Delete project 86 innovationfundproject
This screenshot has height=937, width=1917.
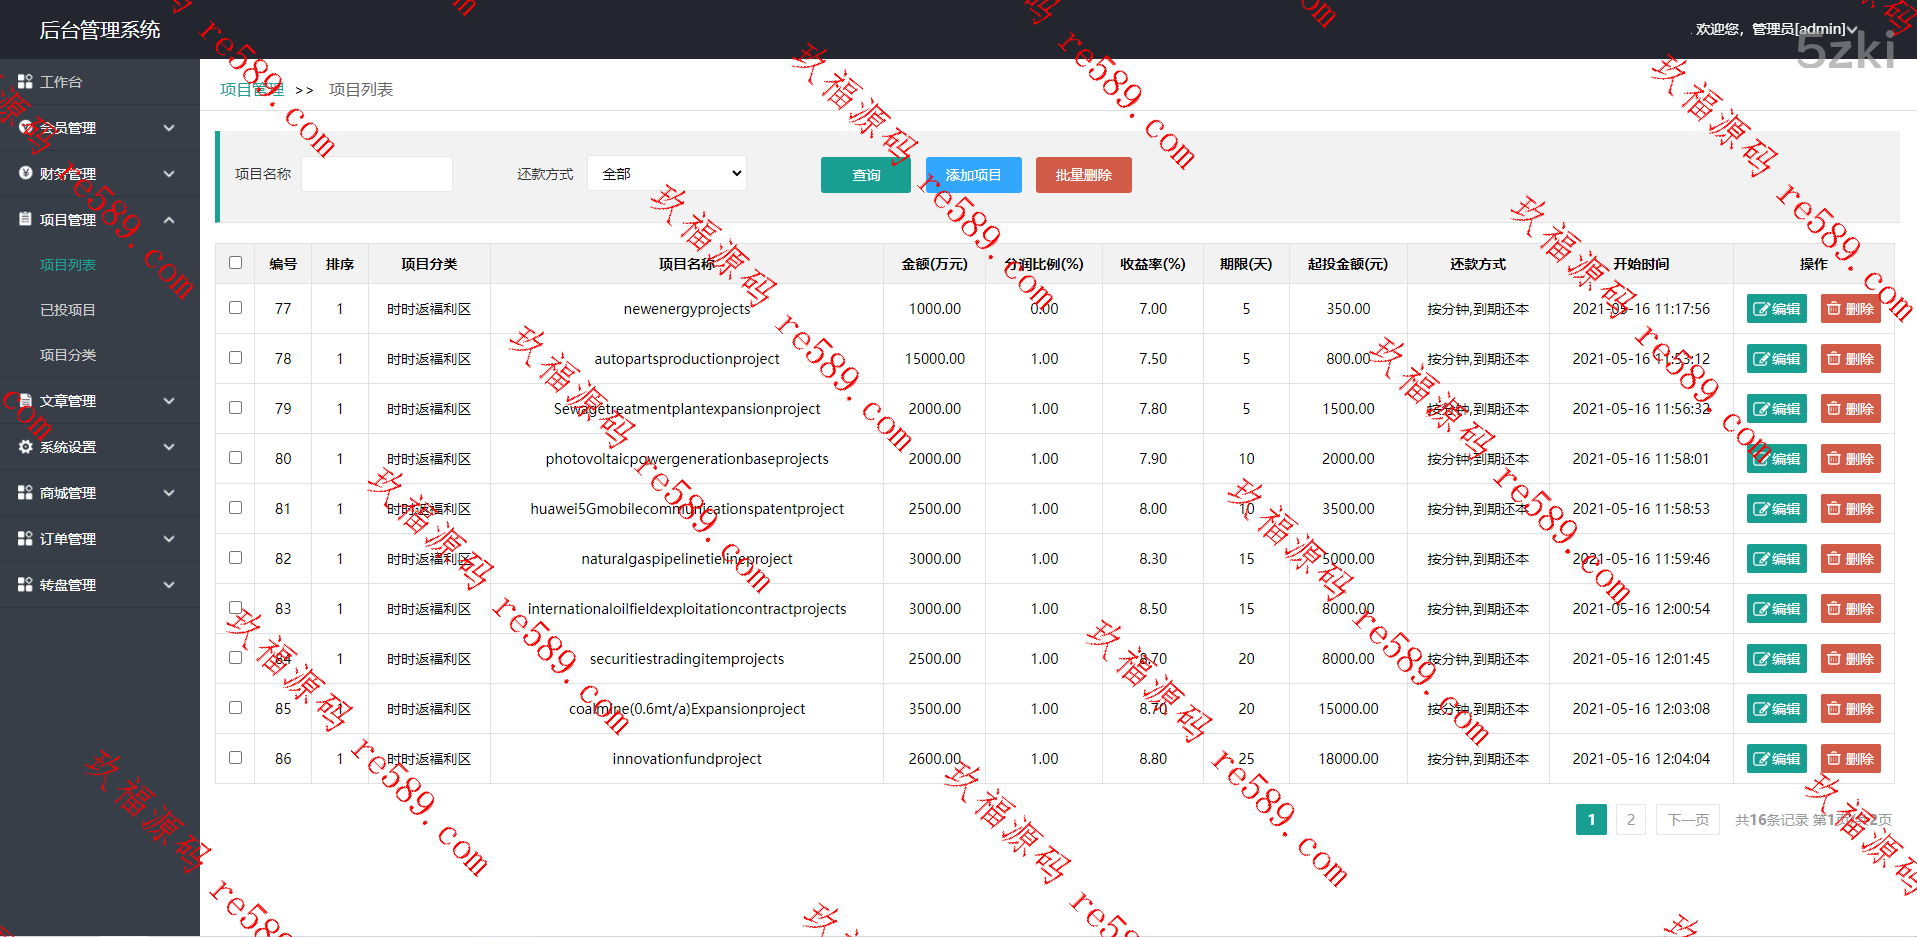(1850, 759)
